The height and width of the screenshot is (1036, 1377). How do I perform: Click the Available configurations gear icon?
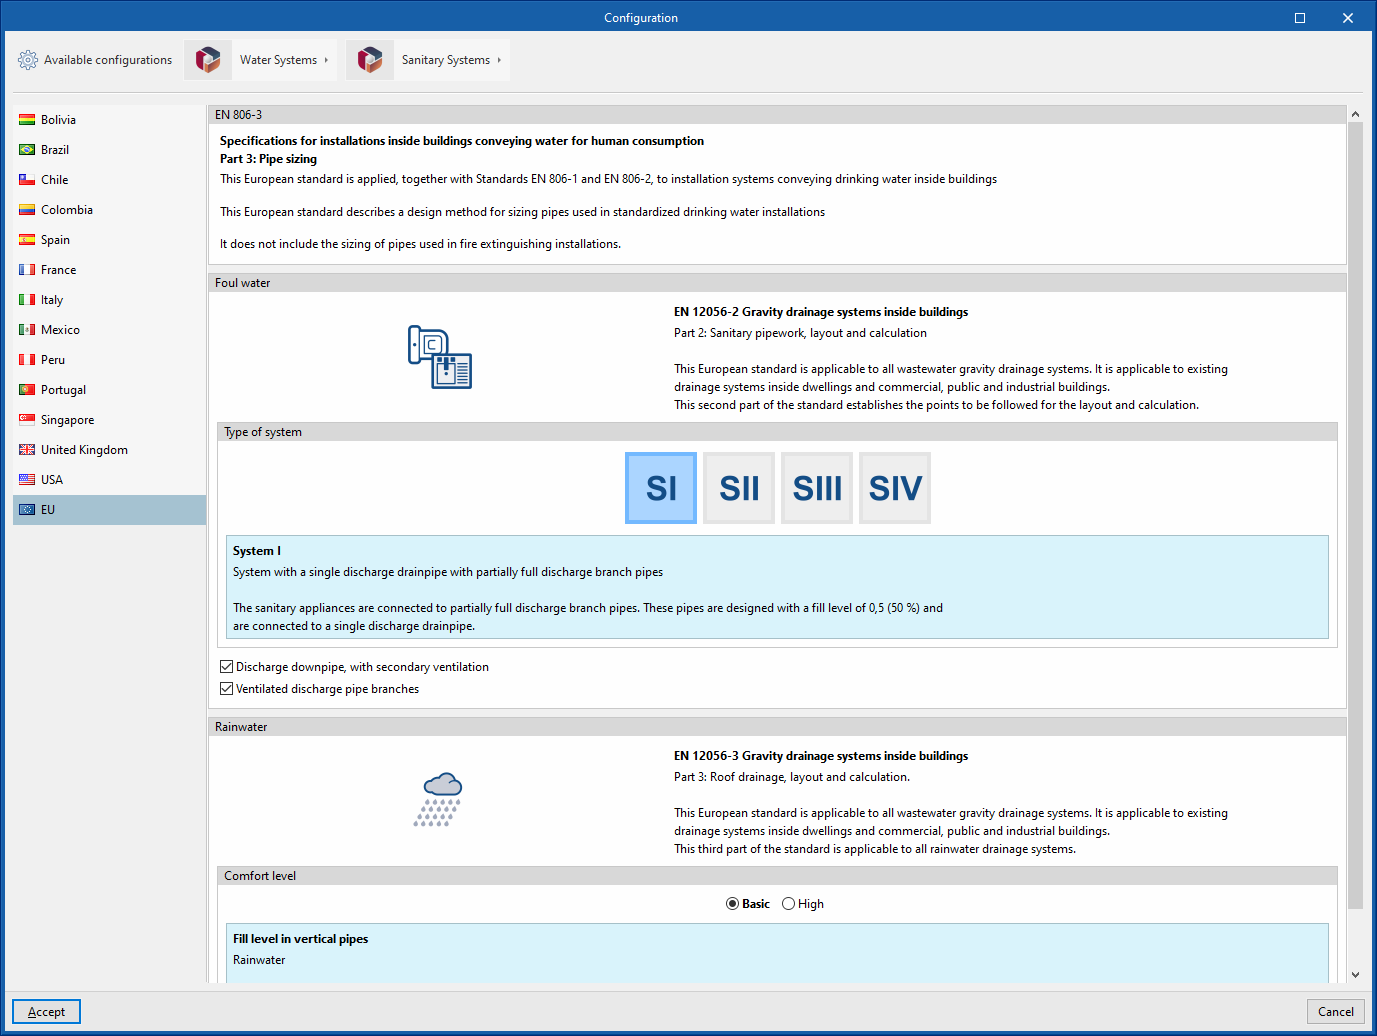click(x=28, y=60)
